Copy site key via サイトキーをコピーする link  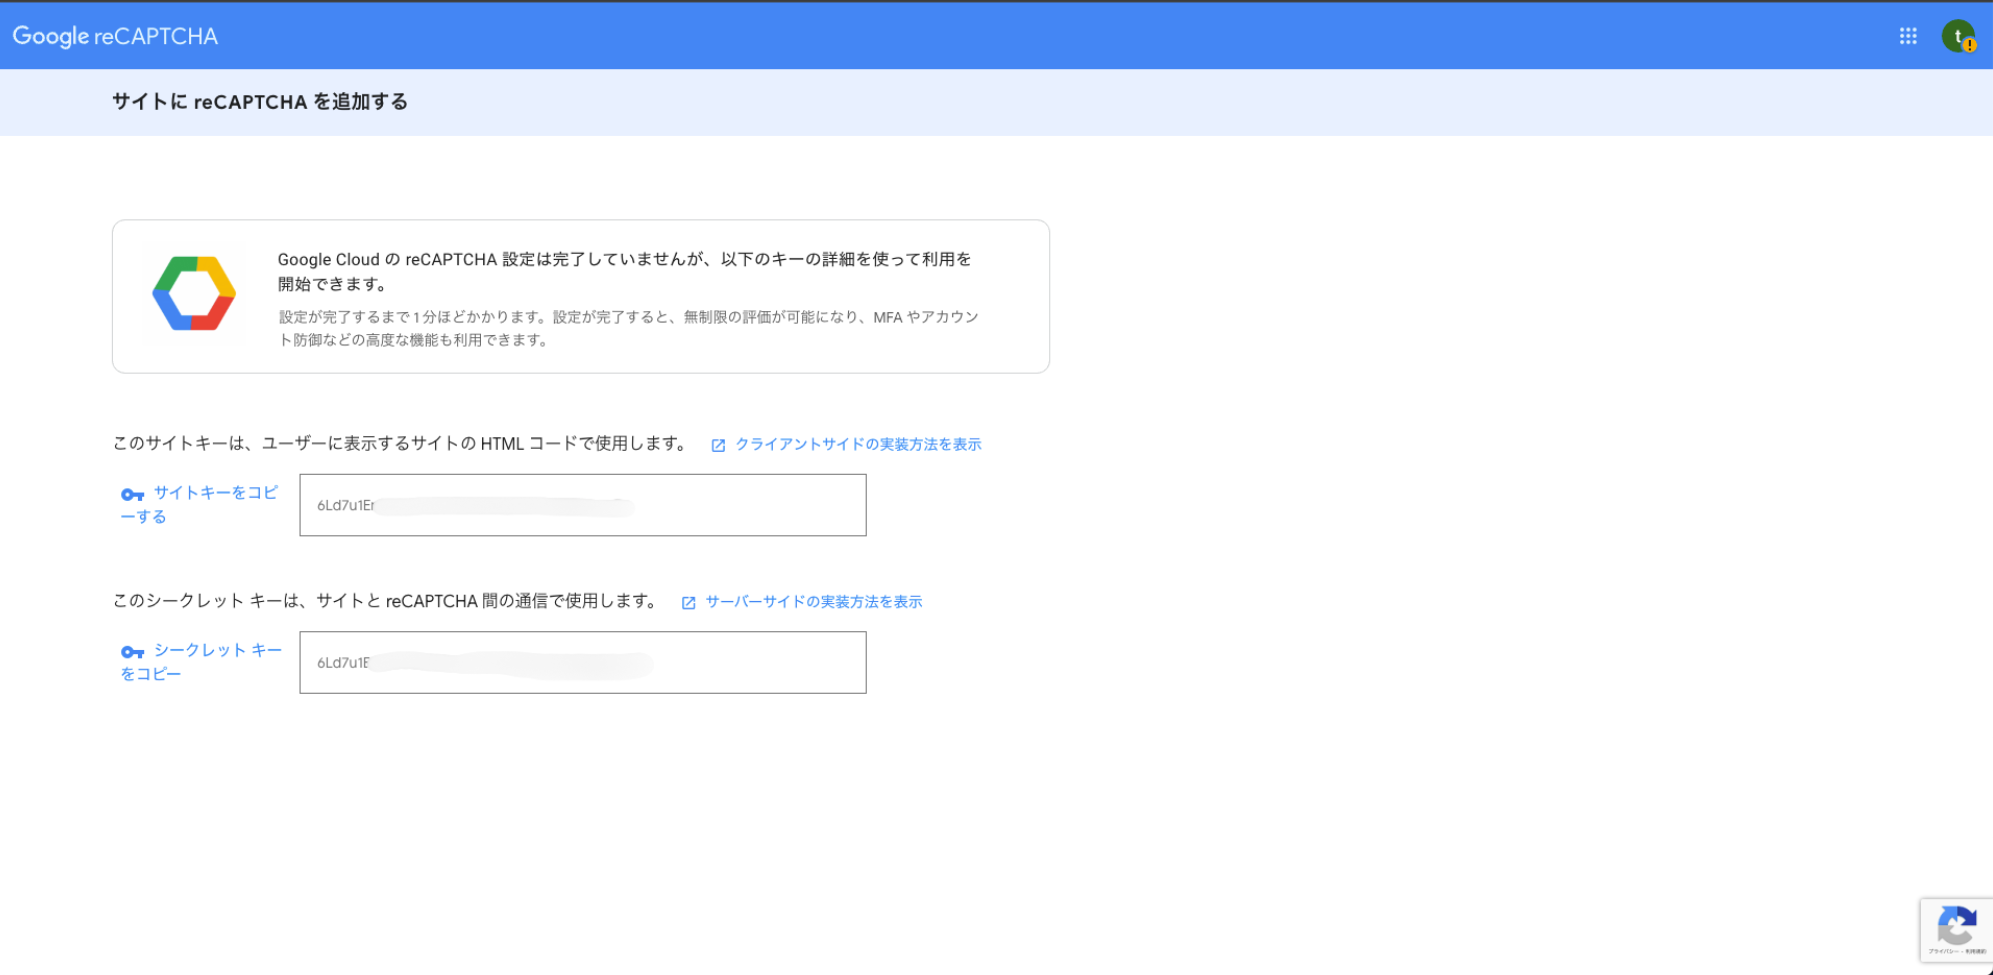click(199, 504)
